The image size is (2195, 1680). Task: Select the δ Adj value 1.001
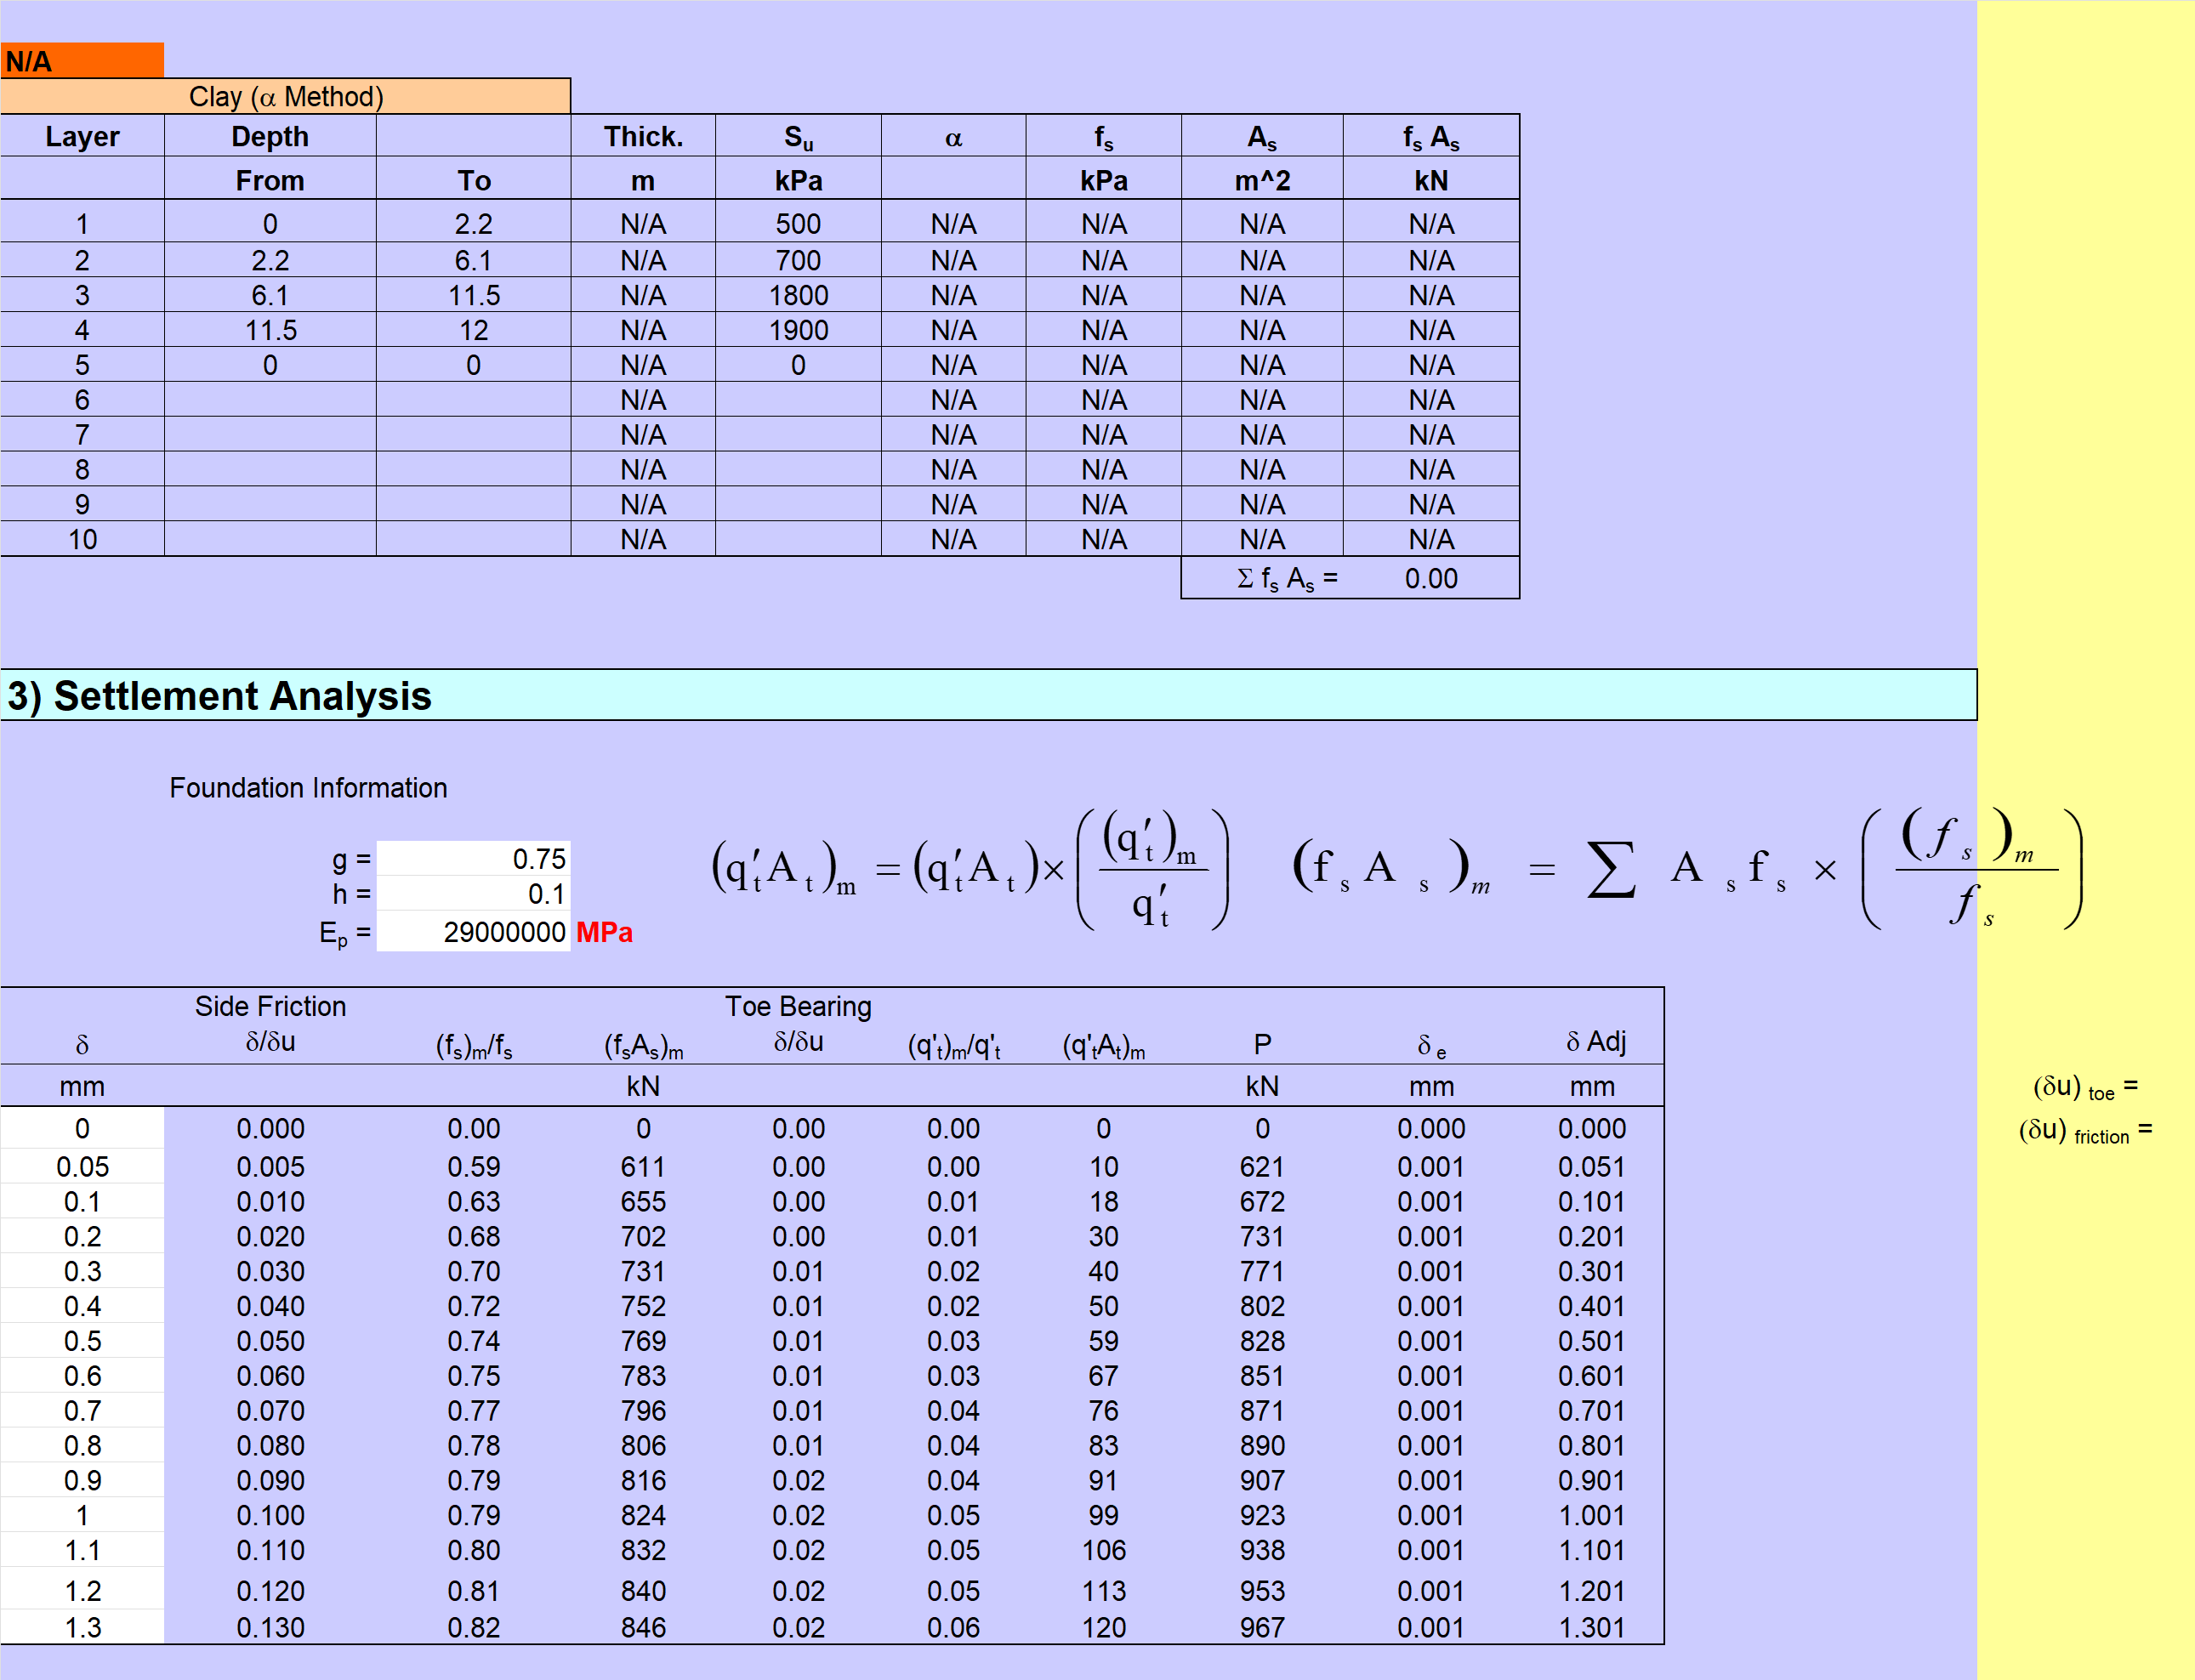pyautogui.click(x=1590, y=1515)
